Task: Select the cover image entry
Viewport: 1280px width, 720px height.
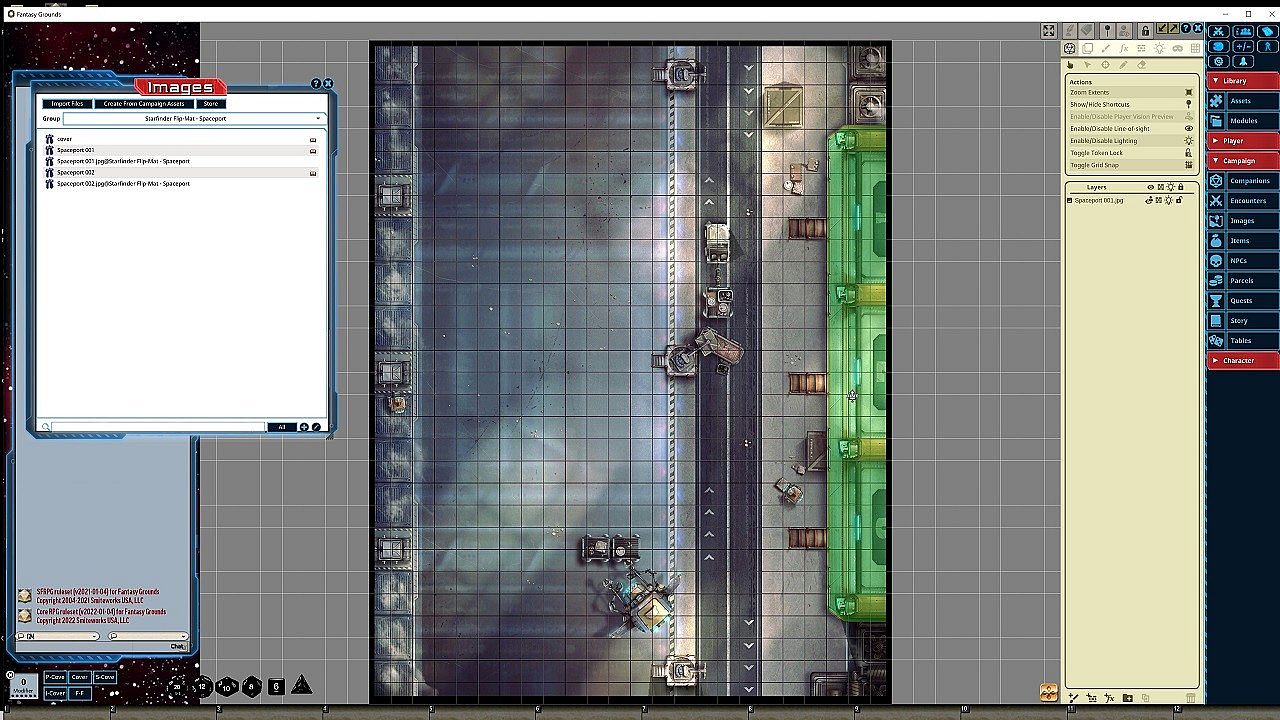Action: [181, 139]
